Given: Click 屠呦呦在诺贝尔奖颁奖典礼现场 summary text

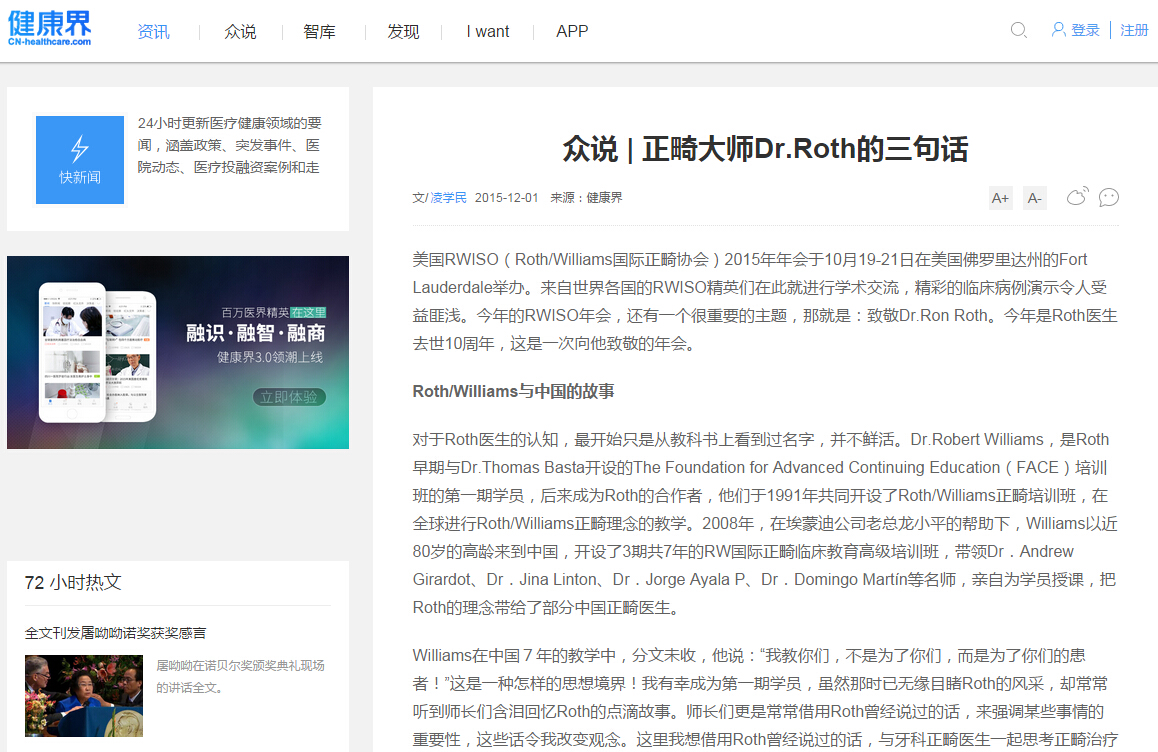Looking at the screenshot, I should tap(240, 677).
